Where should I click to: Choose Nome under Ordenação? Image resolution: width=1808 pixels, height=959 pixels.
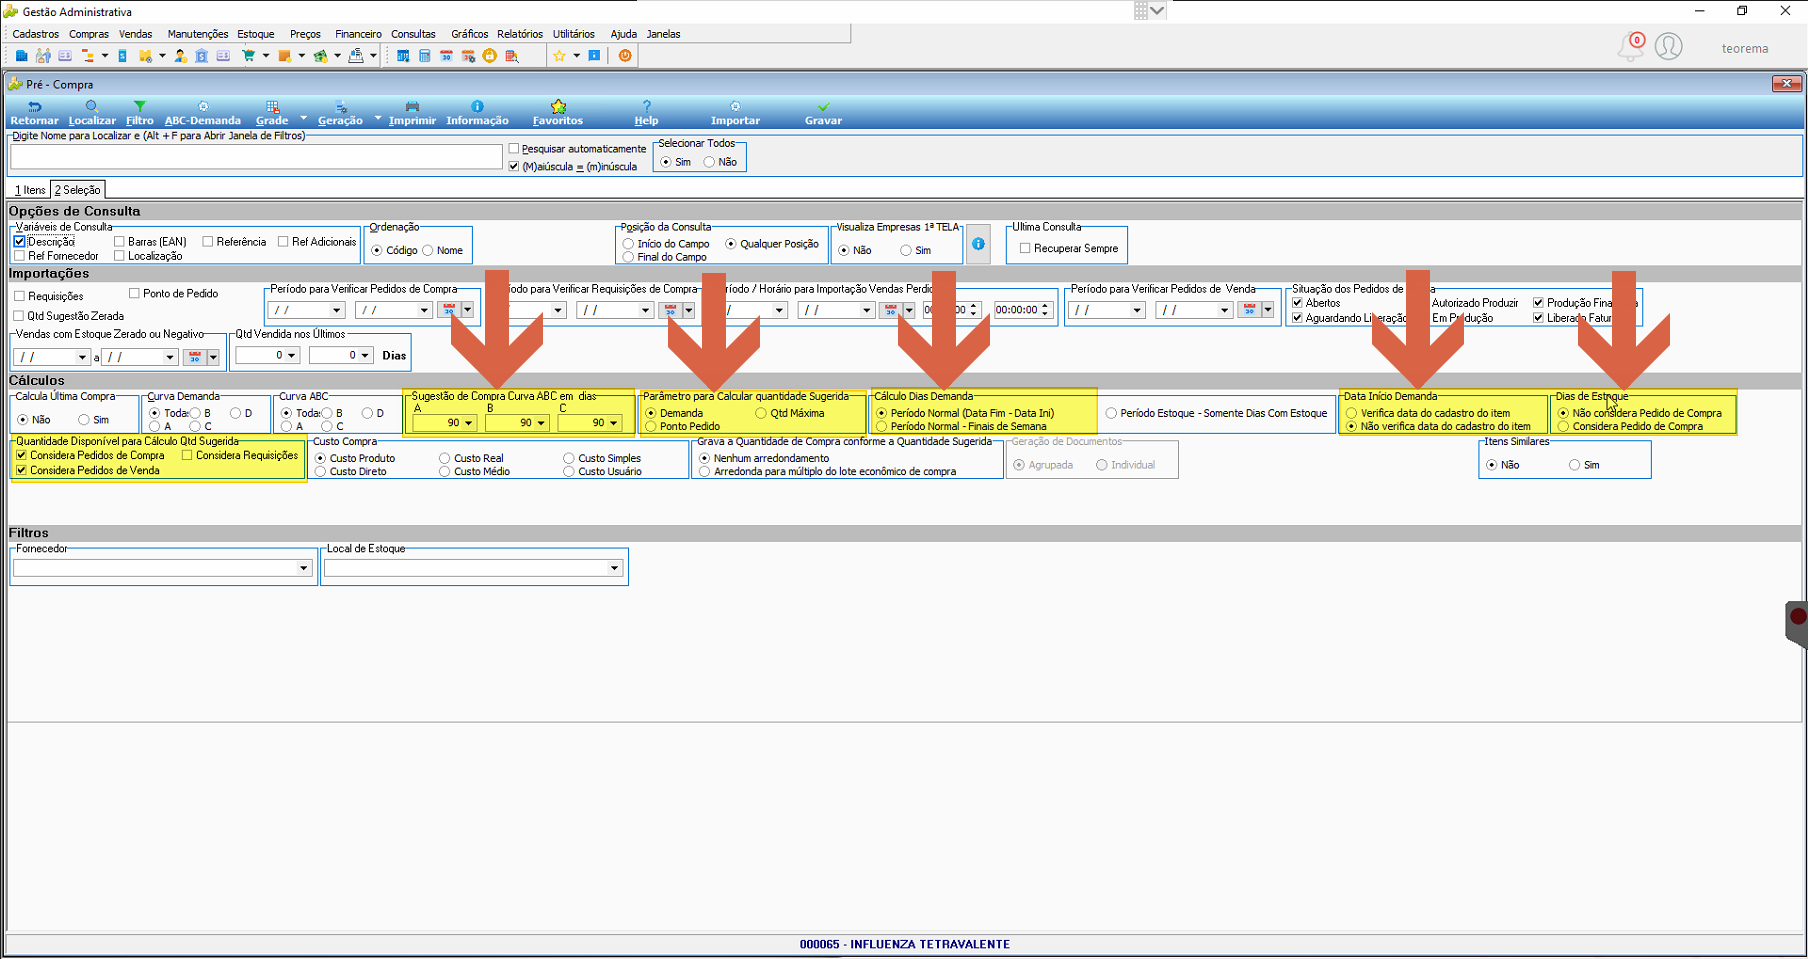tap(428, 250)
